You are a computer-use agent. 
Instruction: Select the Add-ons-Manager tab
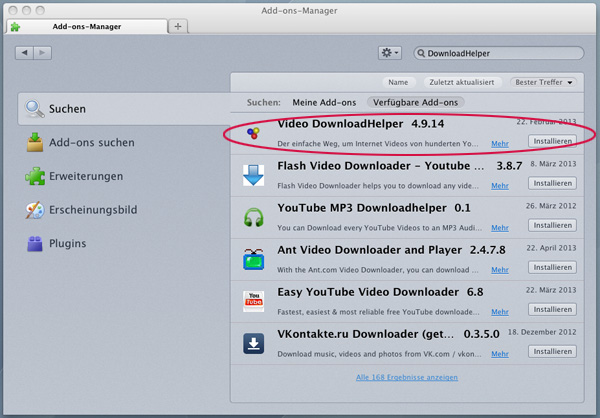pyautogui.click(x=87, y=26)
